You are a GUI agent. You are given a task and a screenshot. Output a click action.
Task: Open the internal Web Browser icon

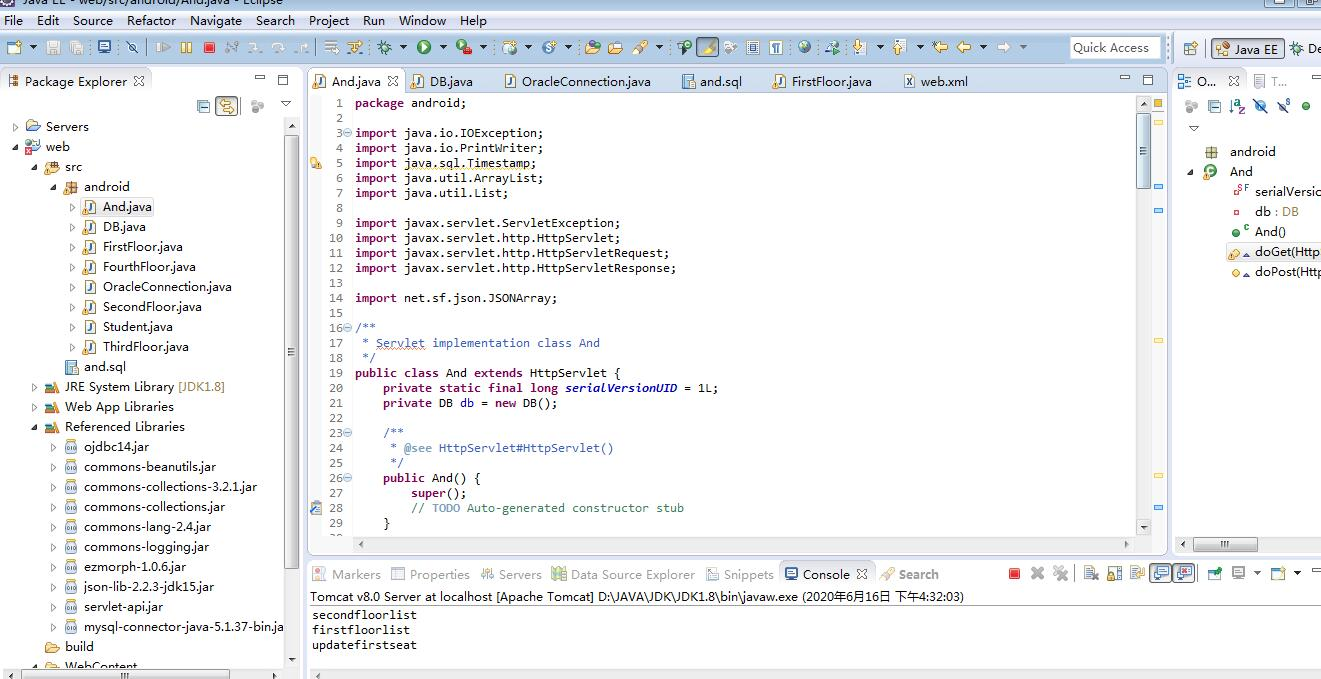point(804,47)
